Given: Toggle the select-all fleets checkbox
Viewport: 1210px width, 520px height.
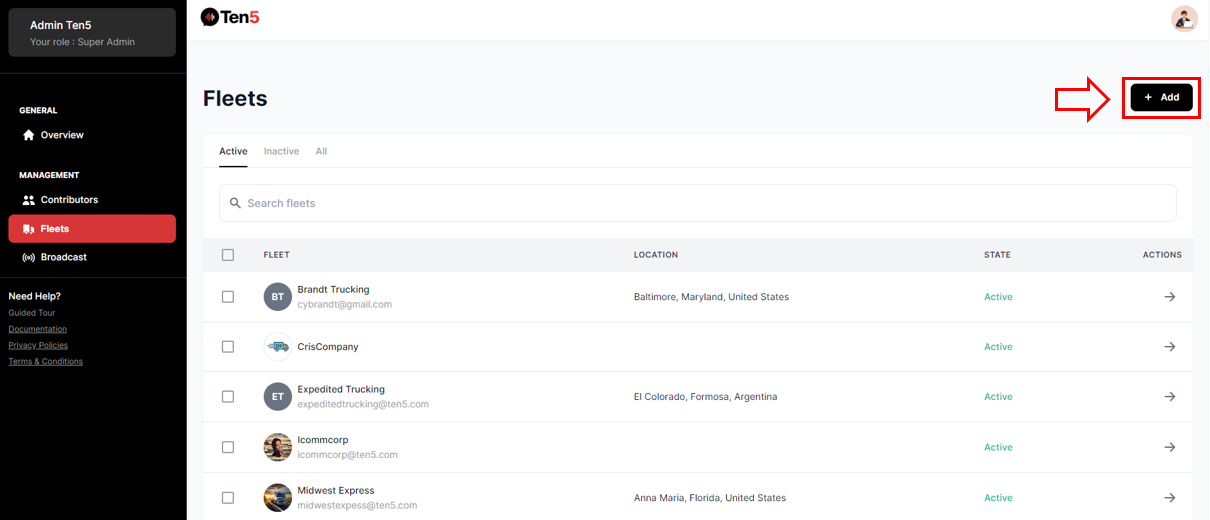Looking at the screenshot, I should pos(228,255).
